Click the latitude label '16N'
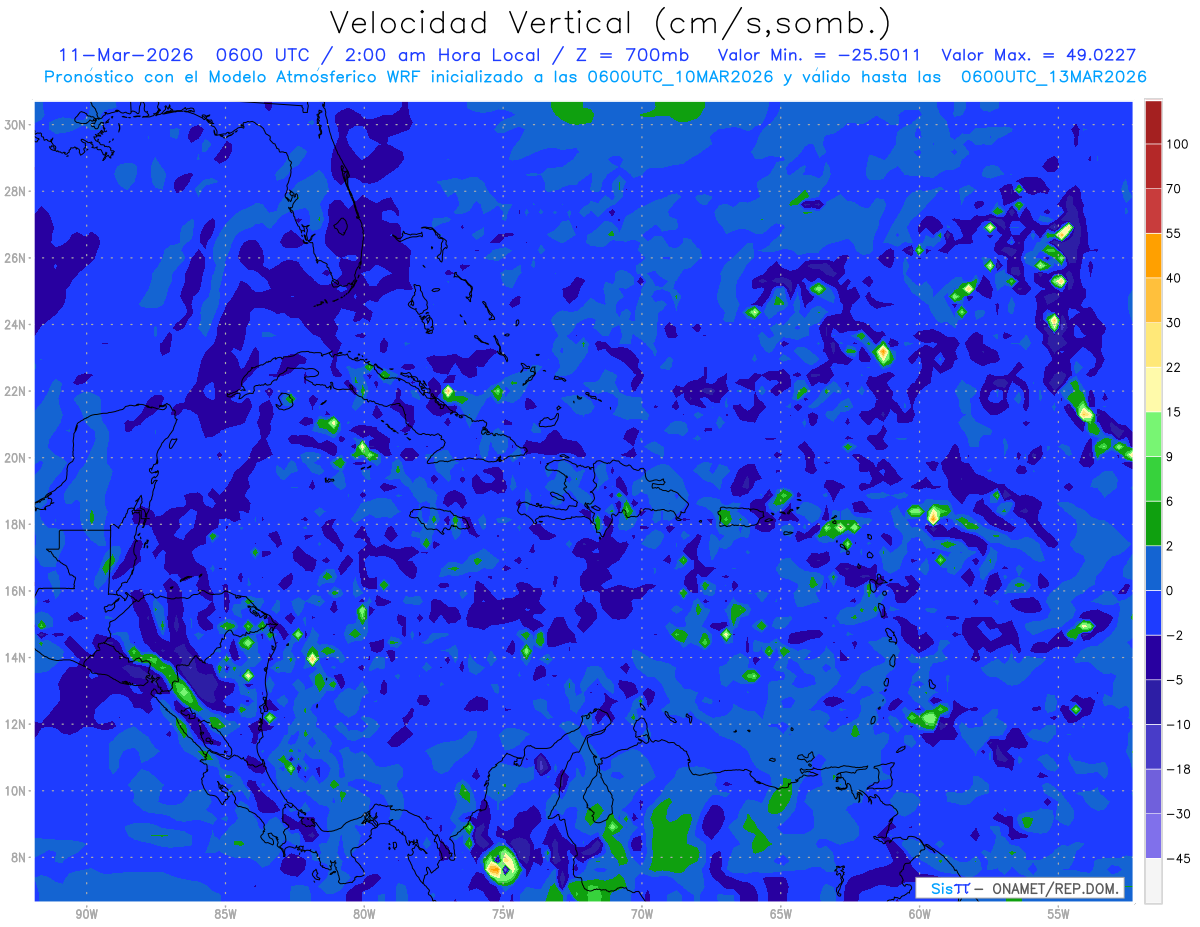The image size is (1200, 927). click(15, 591)
